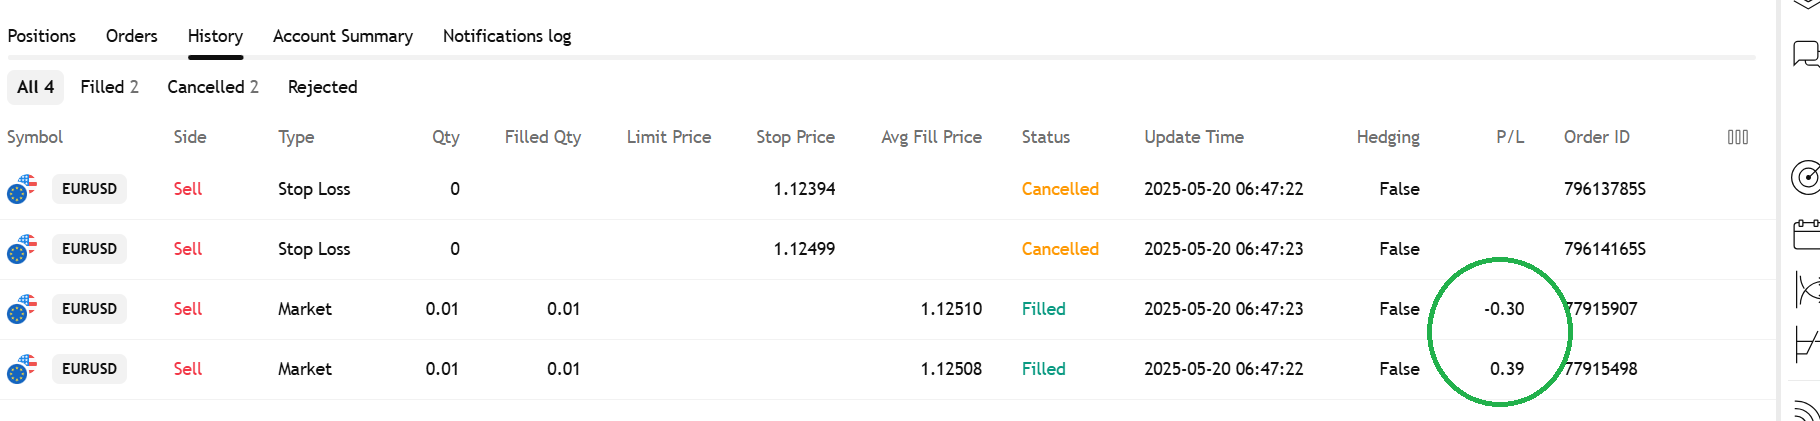The width and height of the screenshot is (1820, 421).
Task: Click EURUSD flag icon in first row
Action: point(22,189)
